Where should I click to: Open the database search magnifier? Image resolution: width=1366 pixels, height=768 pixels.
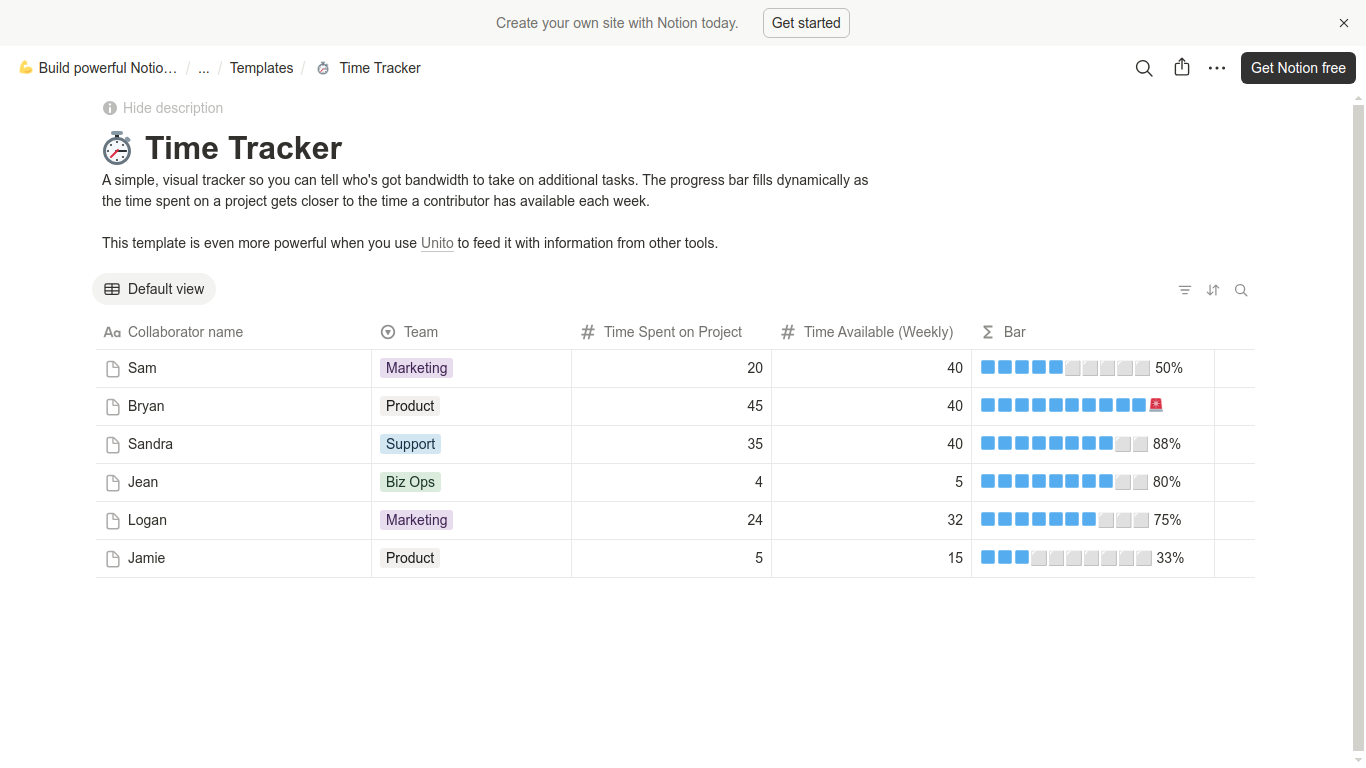click(x=1241, y=290)
